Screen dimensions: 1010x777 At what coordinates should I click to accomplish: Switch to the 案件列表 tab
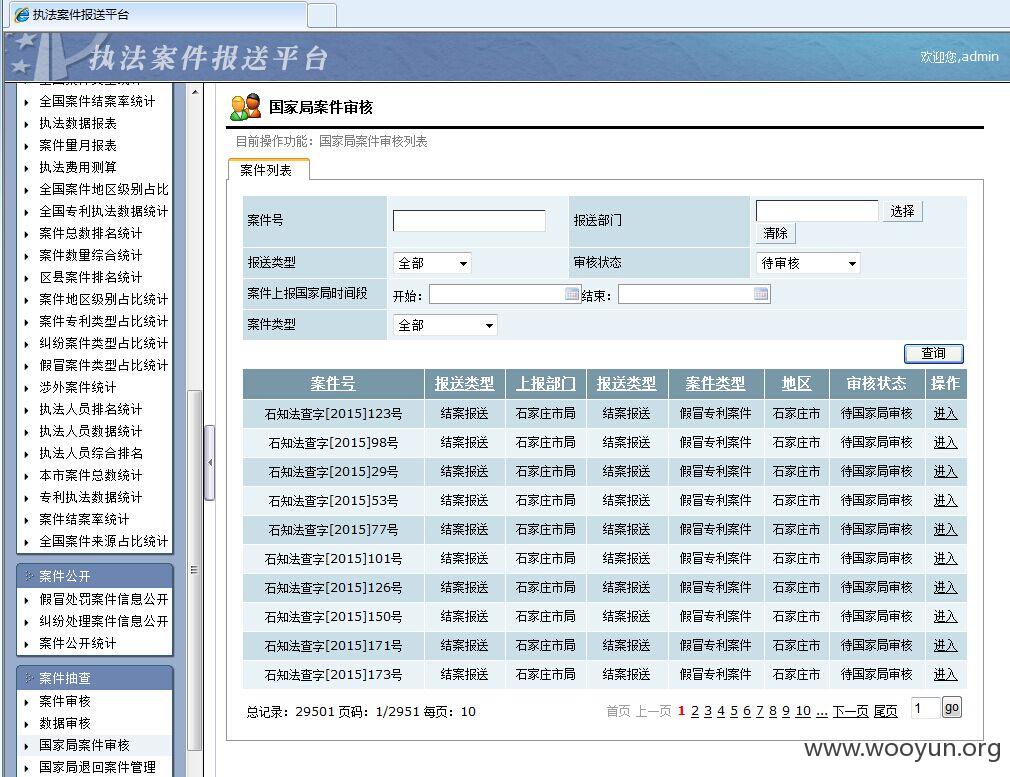point(269,169)
